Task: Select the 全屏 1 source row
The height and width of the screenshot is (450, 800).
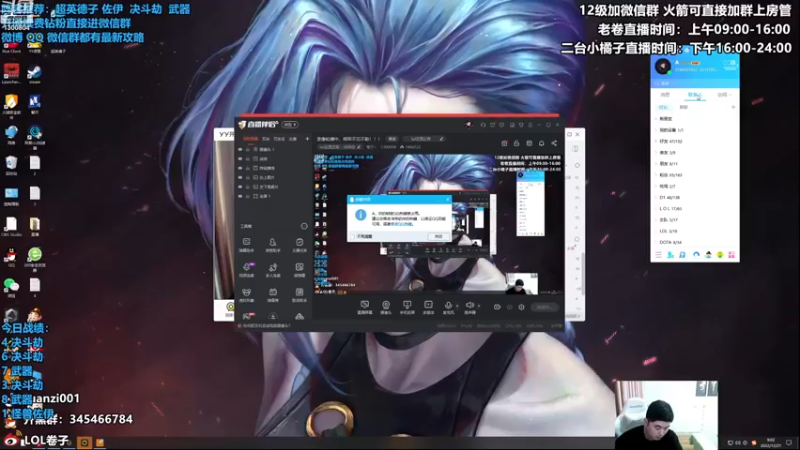Action: pos(273,196)
